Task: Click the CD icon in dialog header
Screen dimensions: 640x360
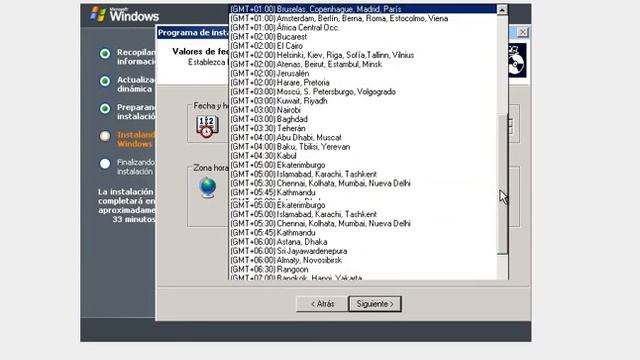Action: (x=517, y=61)
